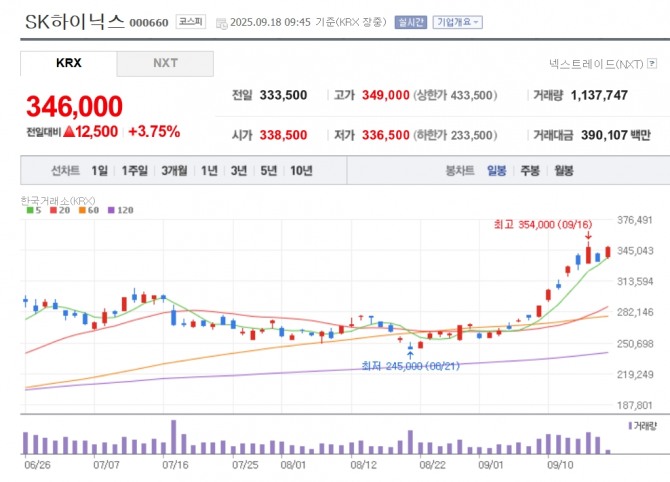Select the 주봉 candle chart
670x482 pixels.
pyautogui.click(x=530, y=171)
